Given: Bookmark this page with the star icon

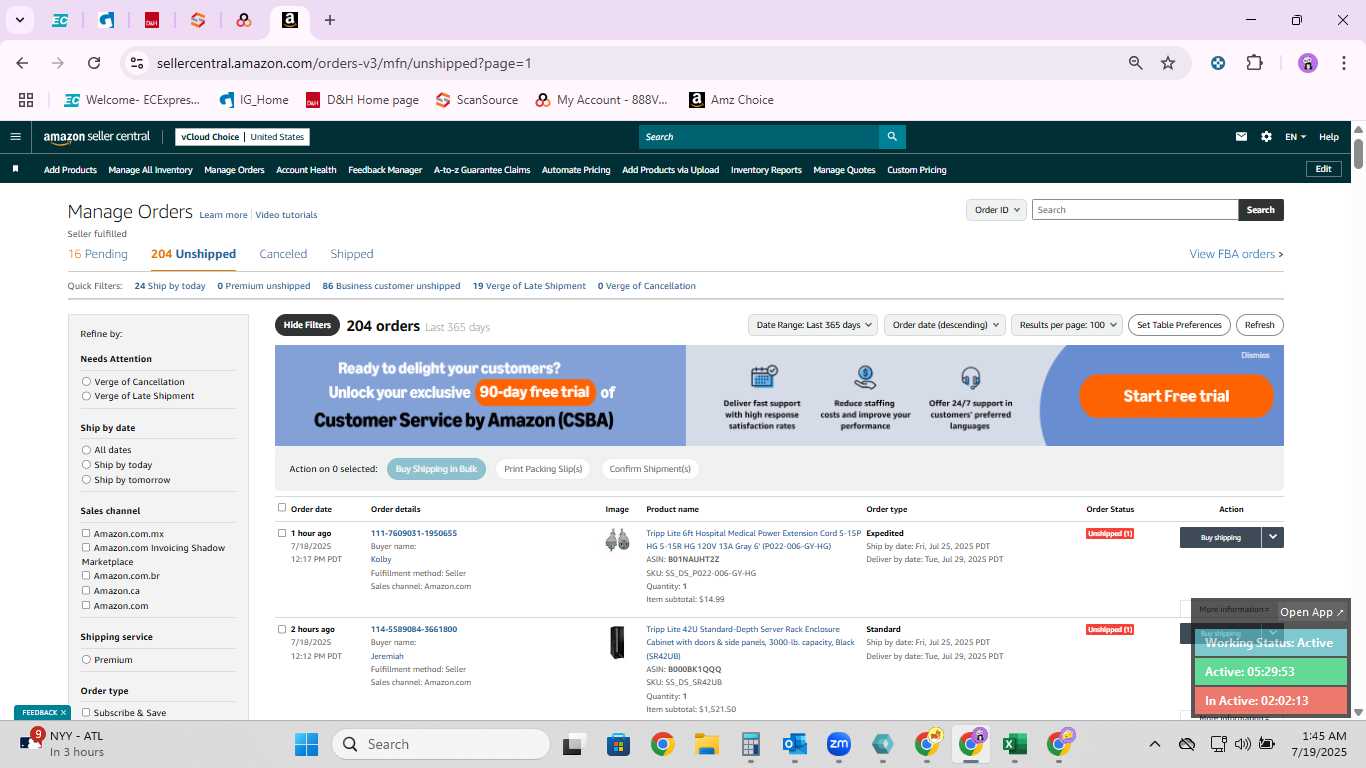Looking at the screenshot, I should point(1168,63).
